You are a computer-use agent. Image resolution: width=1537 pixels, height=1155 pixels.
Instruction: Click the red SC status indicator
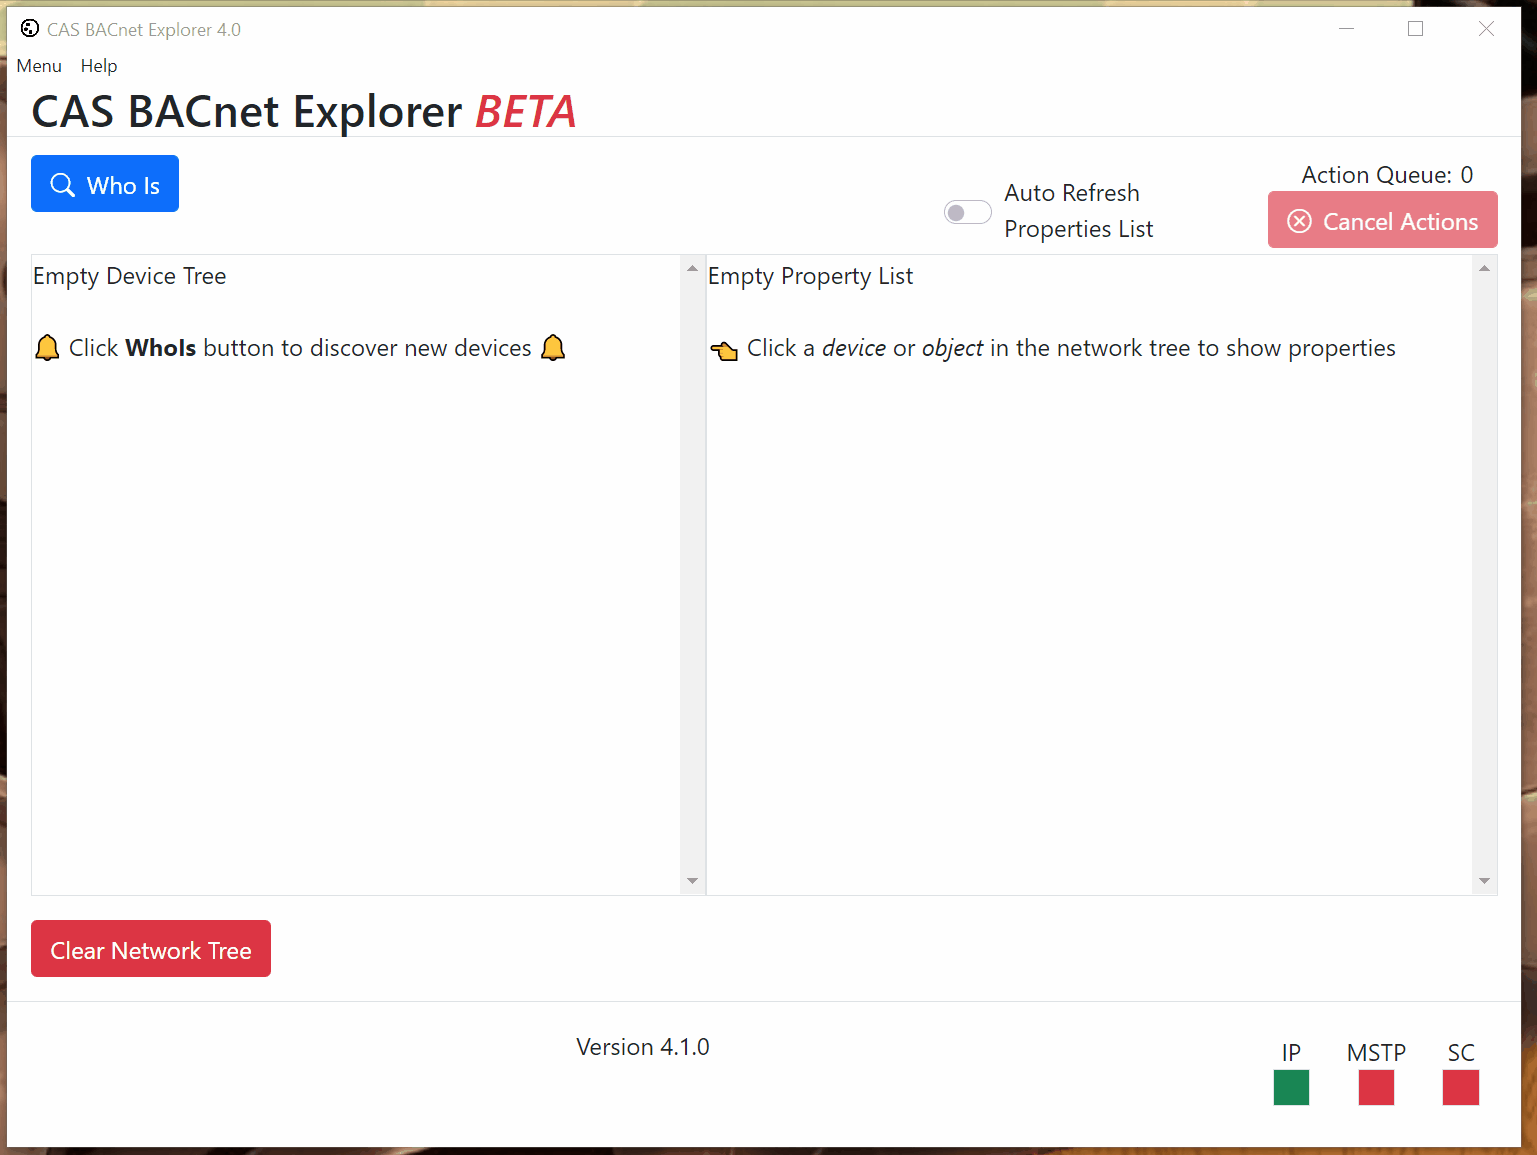point(1461,1087)
